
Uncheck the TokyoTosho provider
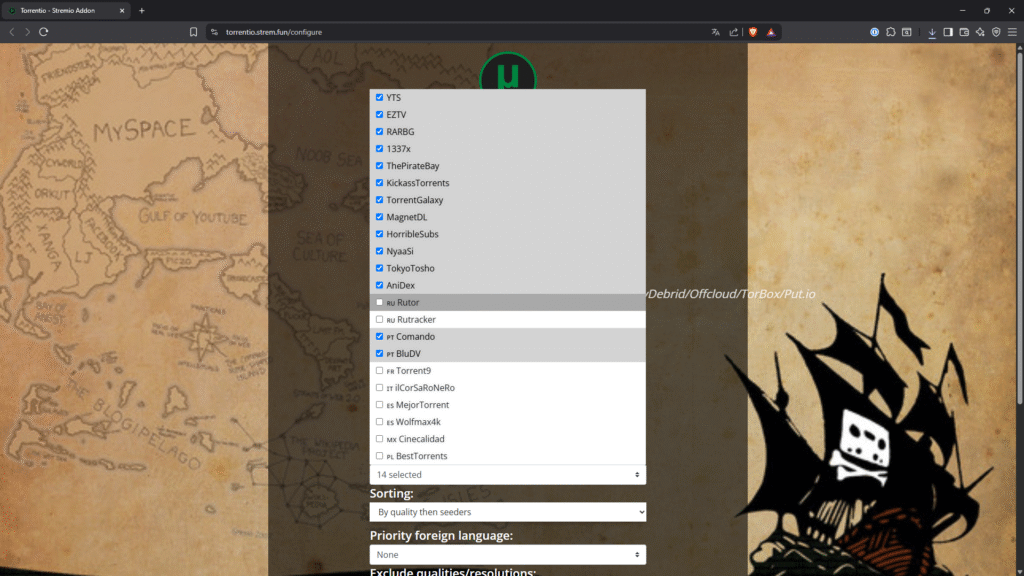coord(379,268)
